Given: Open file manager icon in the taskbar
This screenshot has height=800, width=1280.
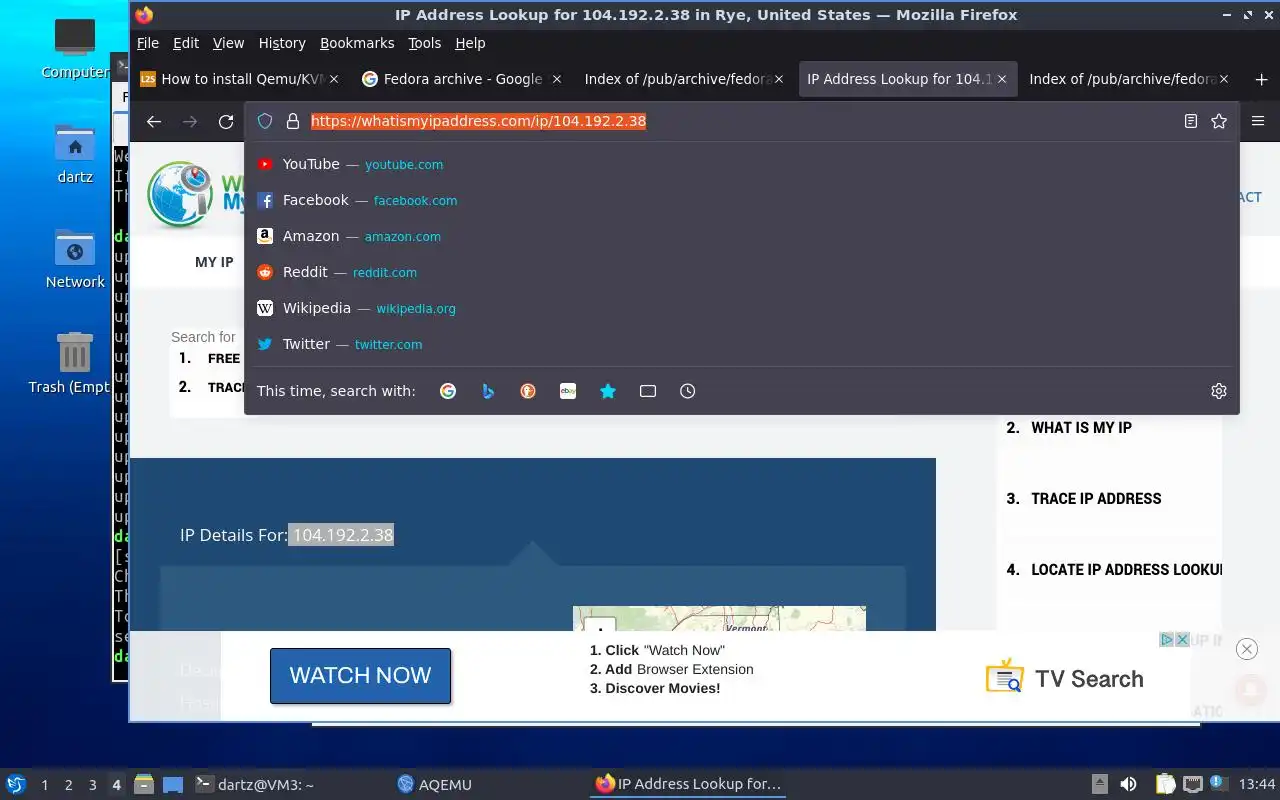Looking at the screenshot, I should point(143,785).
